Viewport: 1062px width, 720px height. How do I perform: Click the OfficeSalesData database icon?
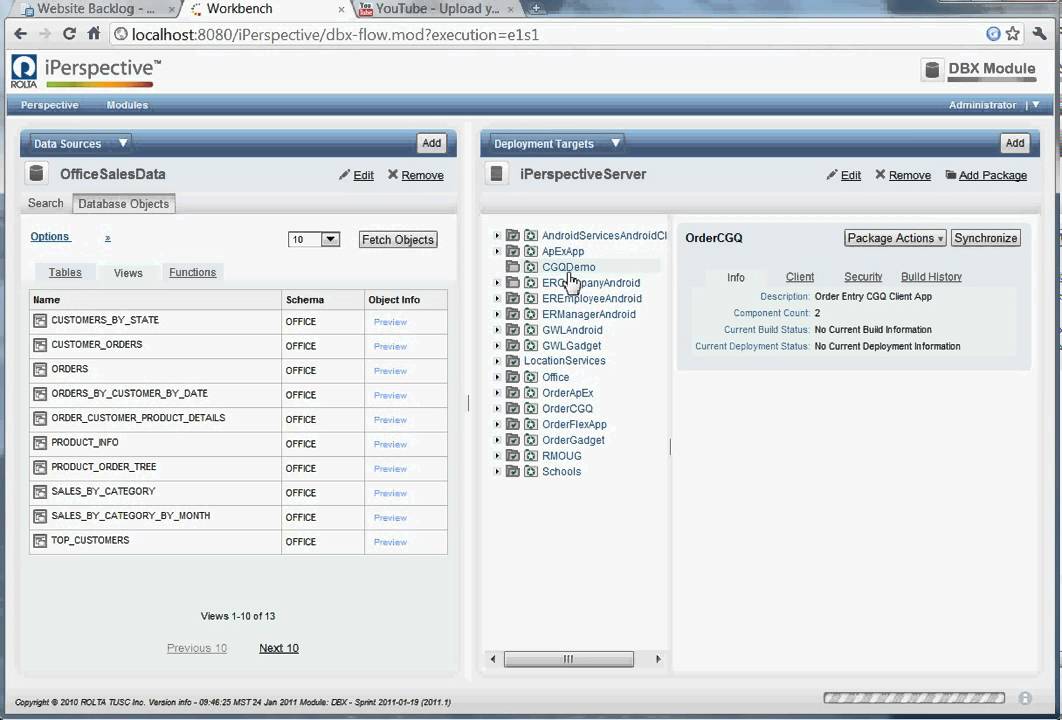pos(37,174)
